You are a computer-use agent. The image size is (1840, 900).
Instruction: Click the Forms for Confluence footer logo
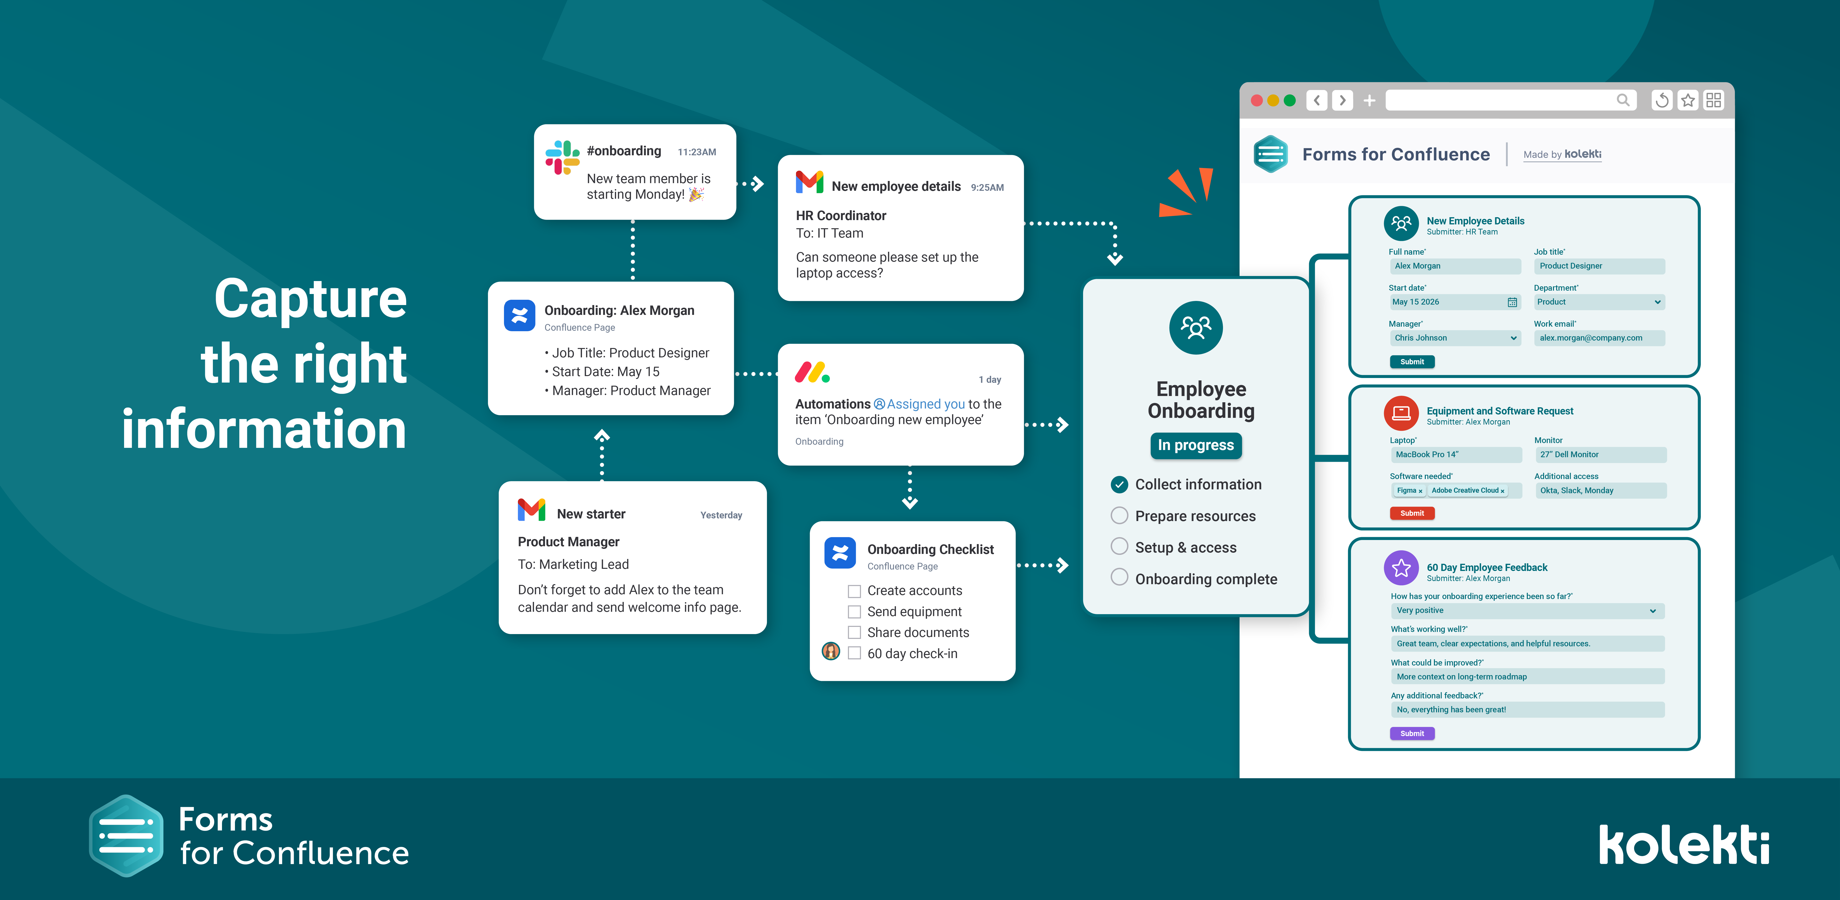pos(249,836)
